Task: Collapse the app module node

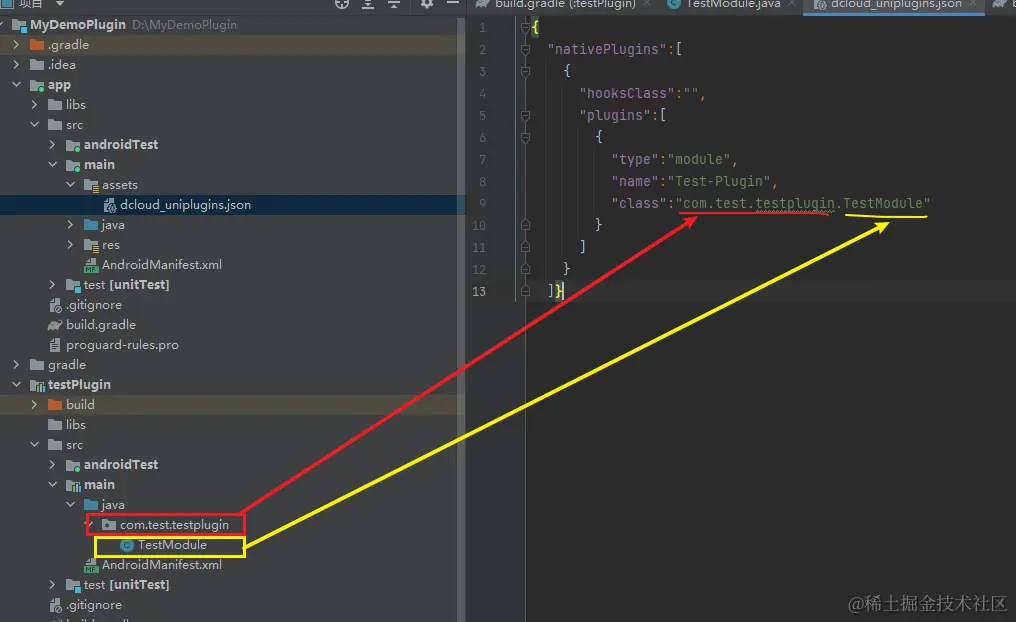Action: point(16,85)
